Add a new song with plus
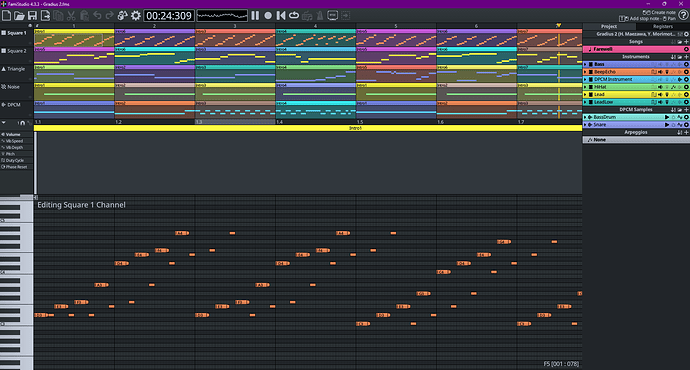The width and height of the screenshot is (690, 370). tap(686, 41)
